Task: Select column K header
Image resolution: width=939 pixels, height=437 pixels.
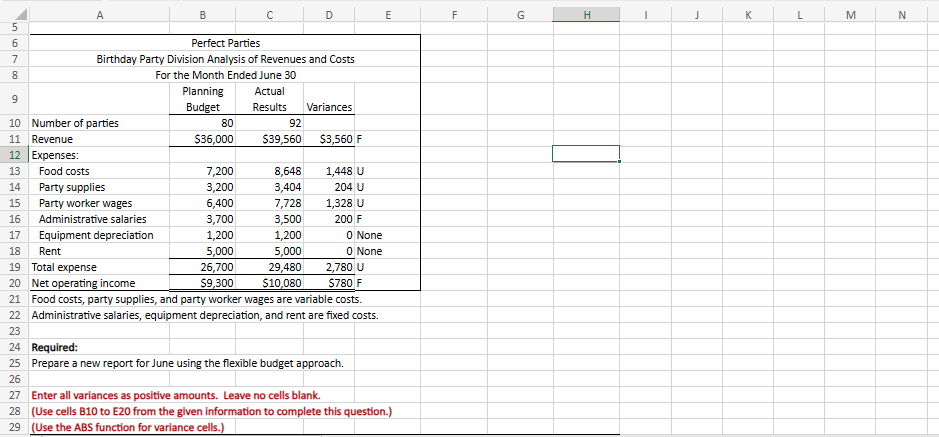Action: pos(749,14)
